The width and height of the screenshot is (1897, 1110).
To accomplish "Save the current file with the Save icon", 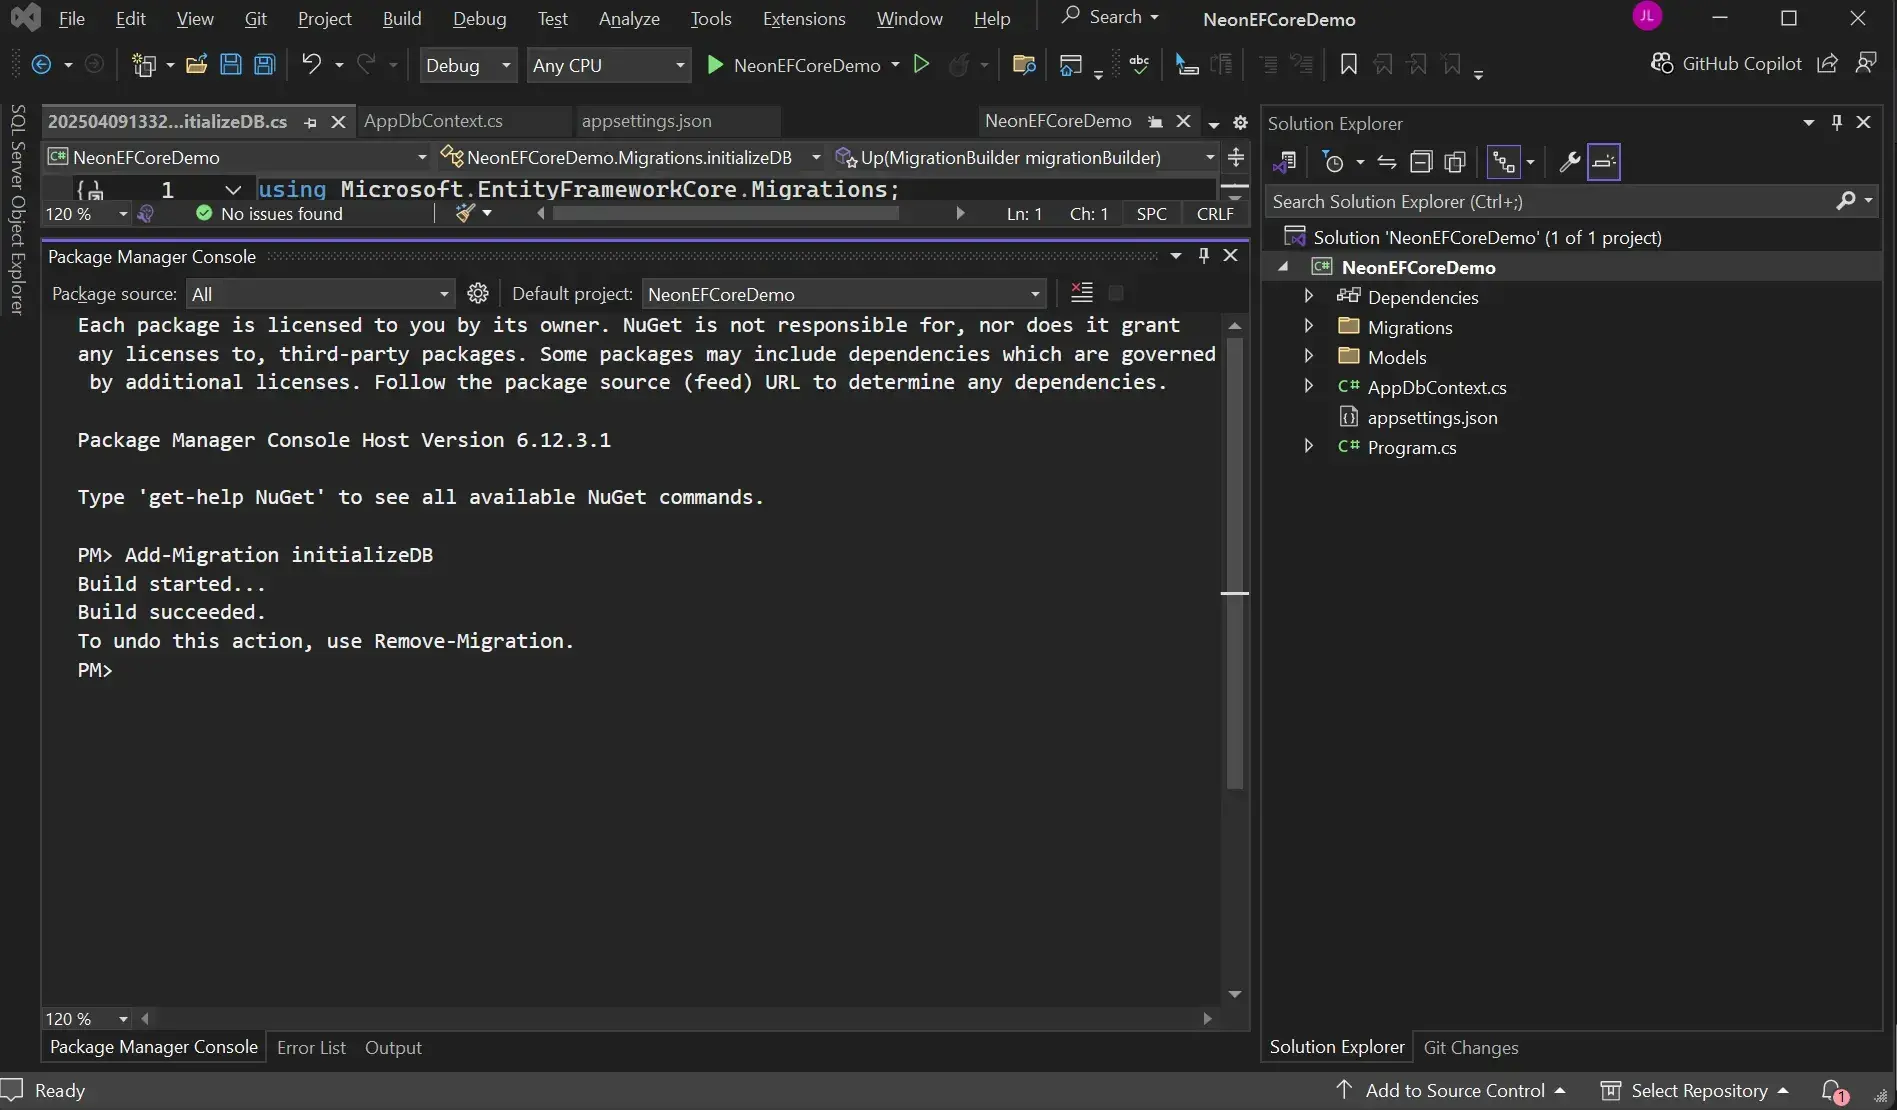I will point(231,65).
